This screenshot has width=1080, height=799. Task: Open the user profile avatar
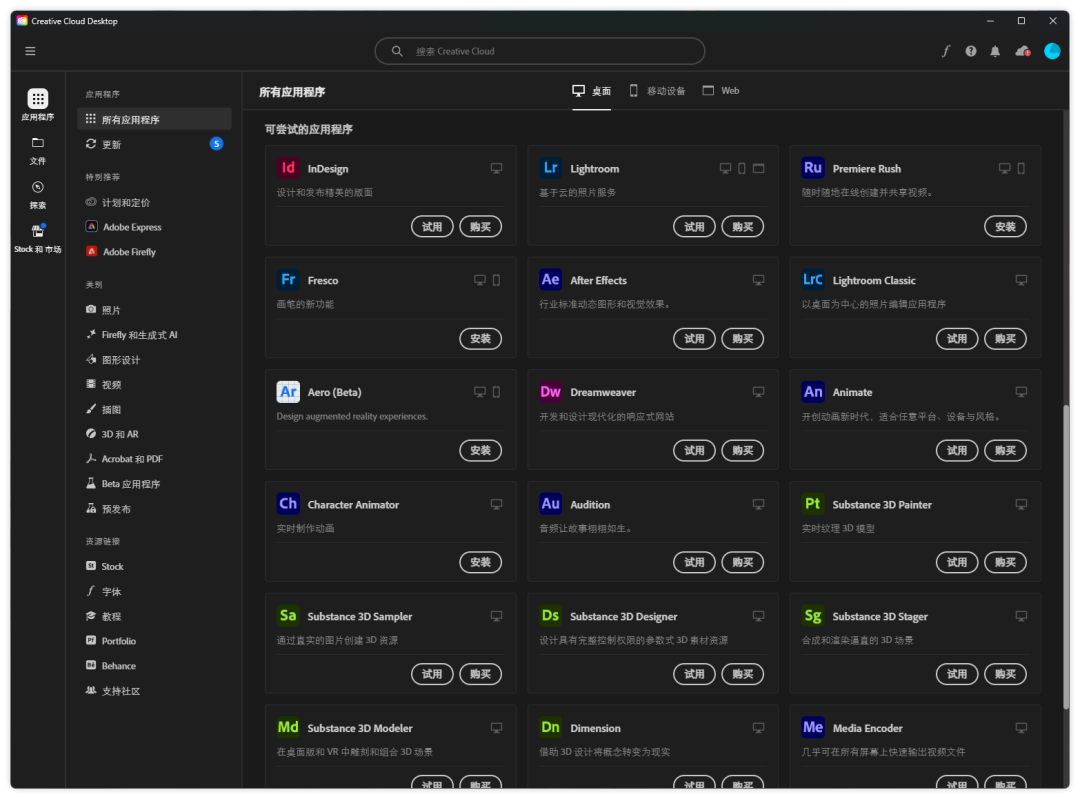(x=1052, y=51)
